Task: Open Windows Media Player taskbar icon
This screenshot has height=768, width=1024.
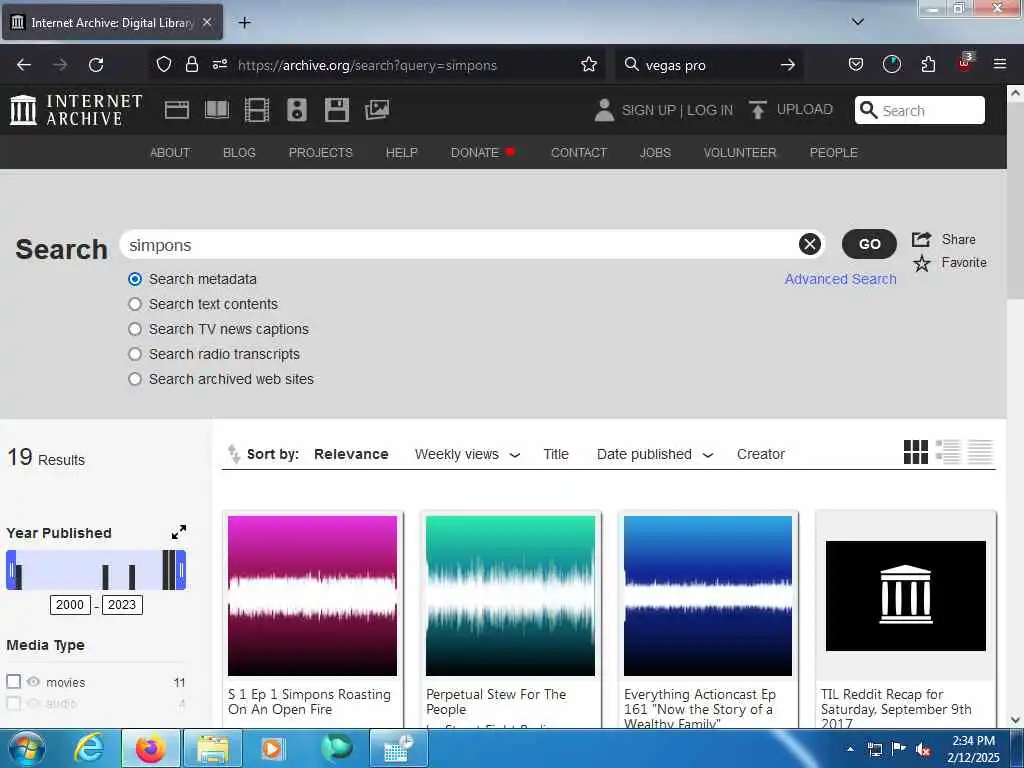Action: (x=272, y=748)
